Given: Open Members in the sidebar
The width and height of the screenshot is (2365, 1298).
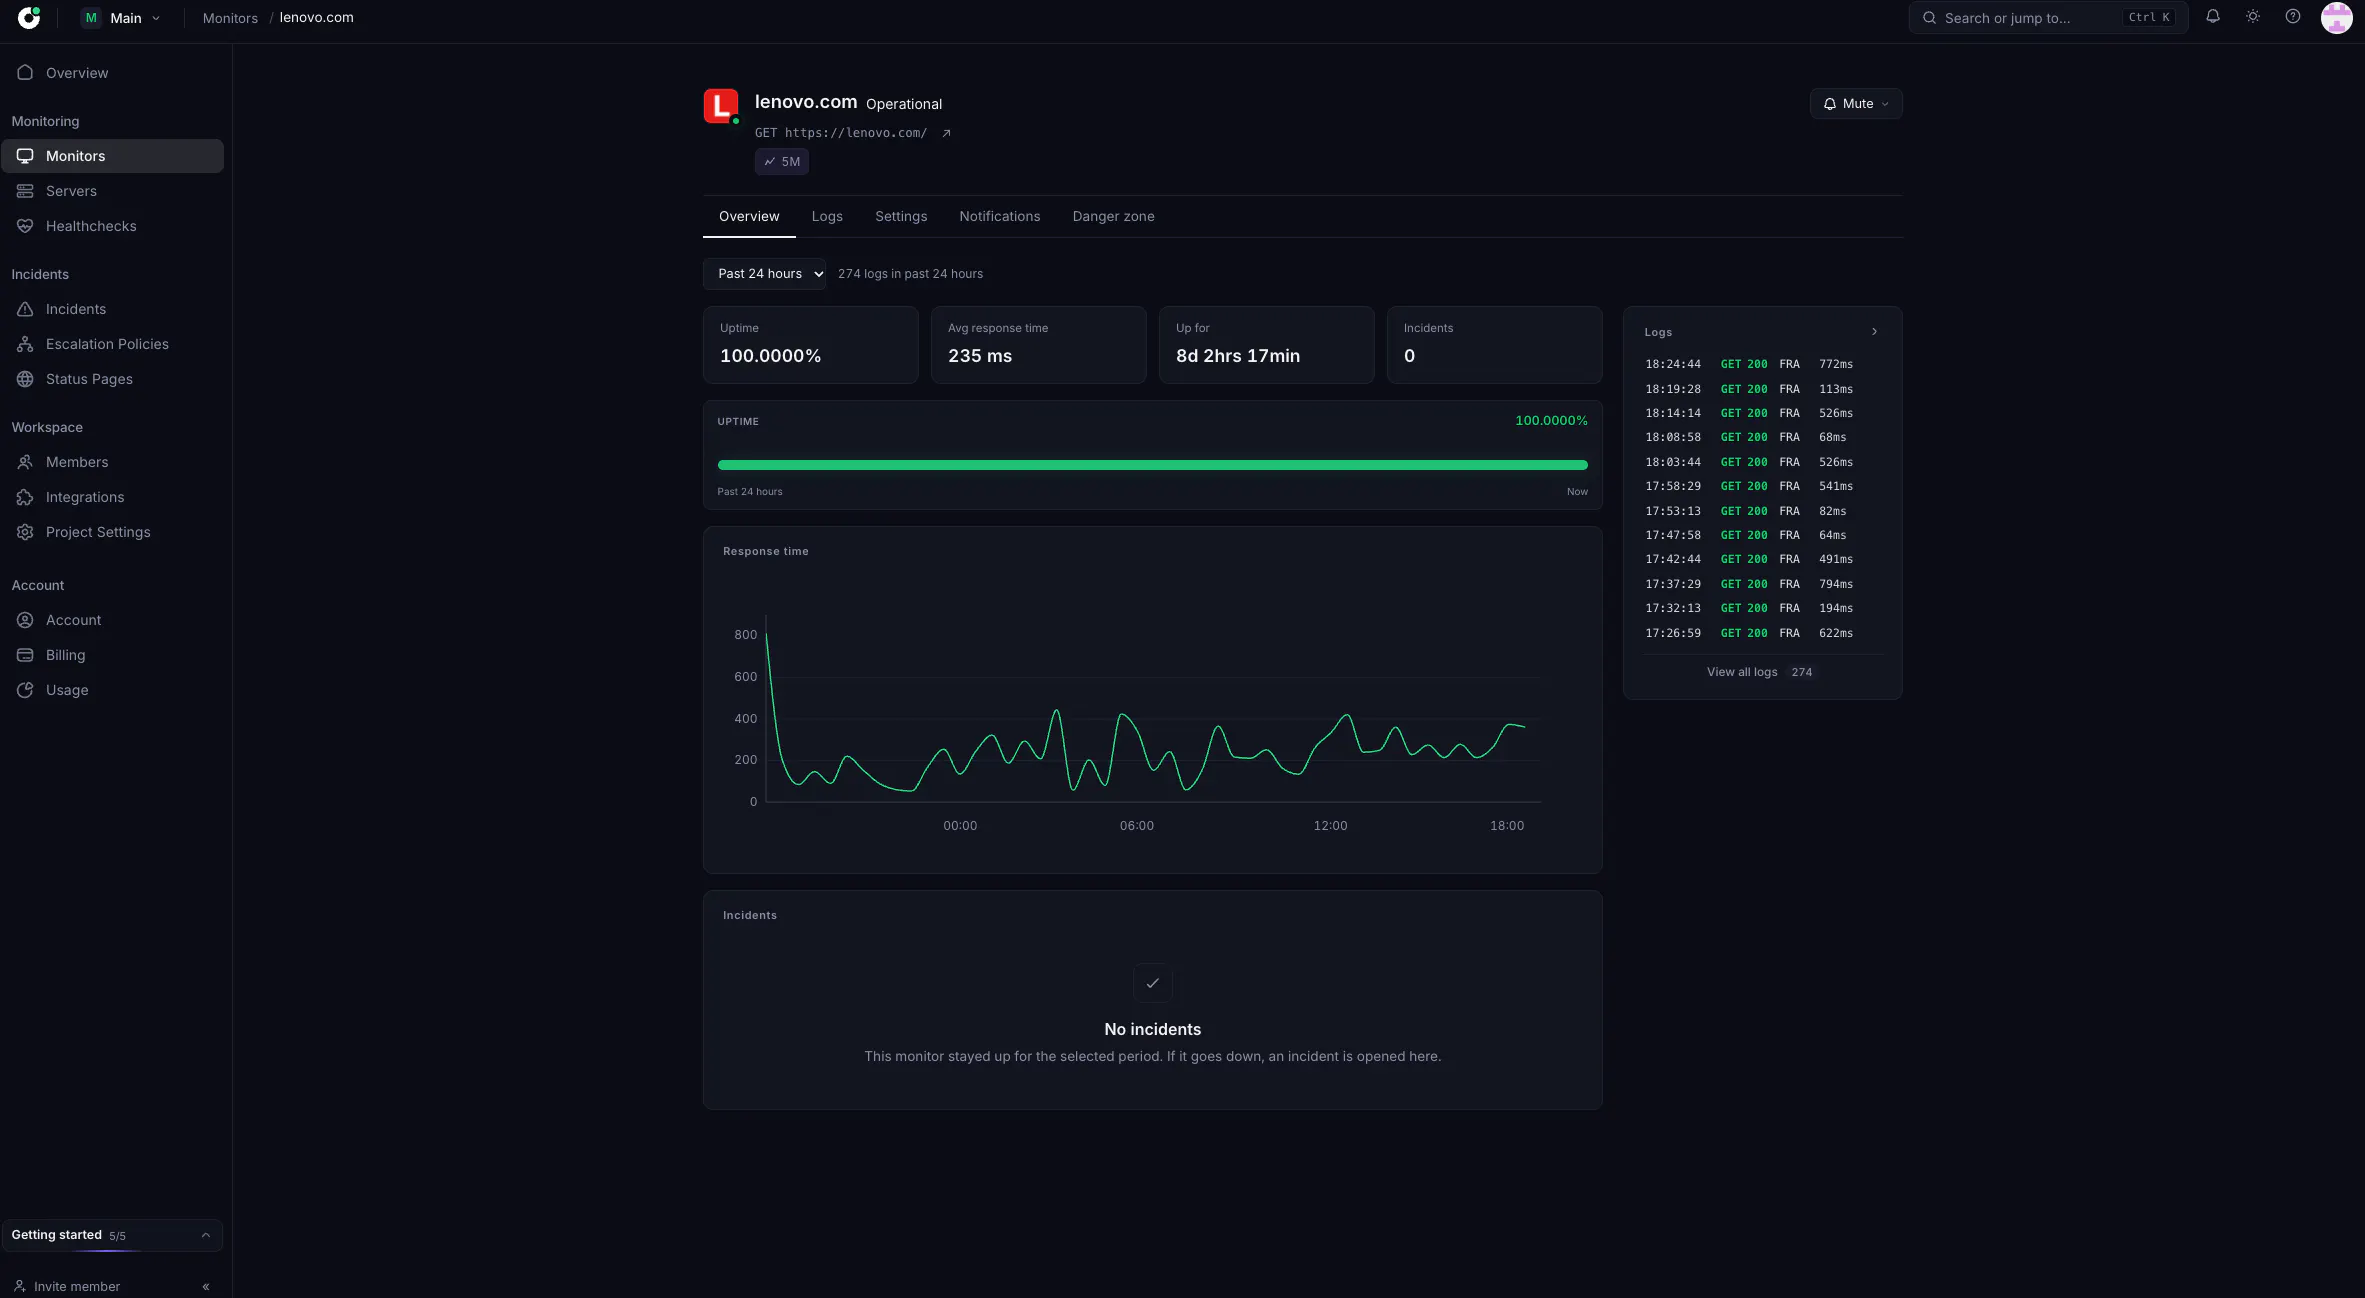Looking at the screenshot, I should (112, 462).
